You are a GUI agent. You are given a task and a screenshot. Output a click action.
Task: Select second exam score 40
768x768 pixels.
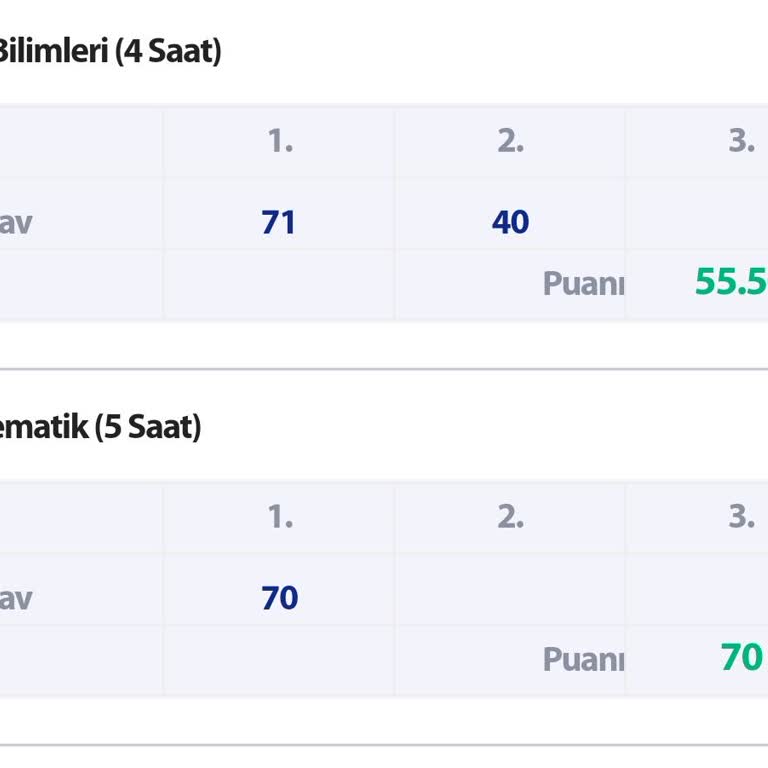(x=510, y=222)
